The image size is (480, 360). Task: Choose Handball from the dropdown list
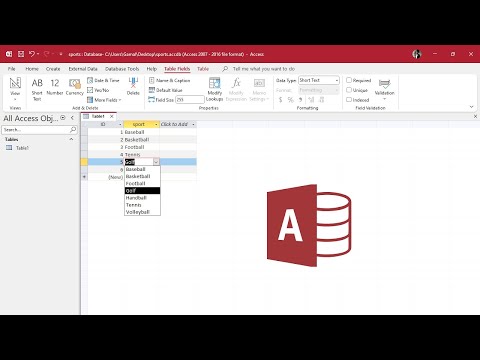[x=142, y=198]
